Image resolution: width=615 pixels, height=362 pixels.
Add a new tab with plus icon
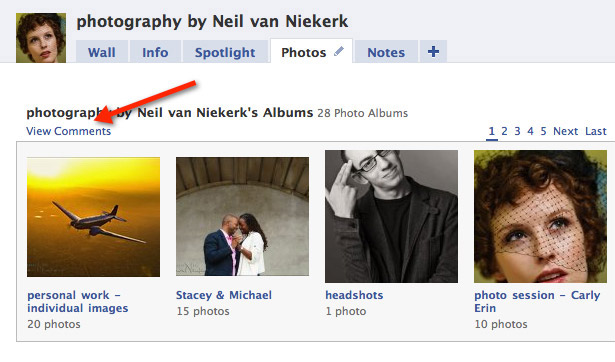433,51
